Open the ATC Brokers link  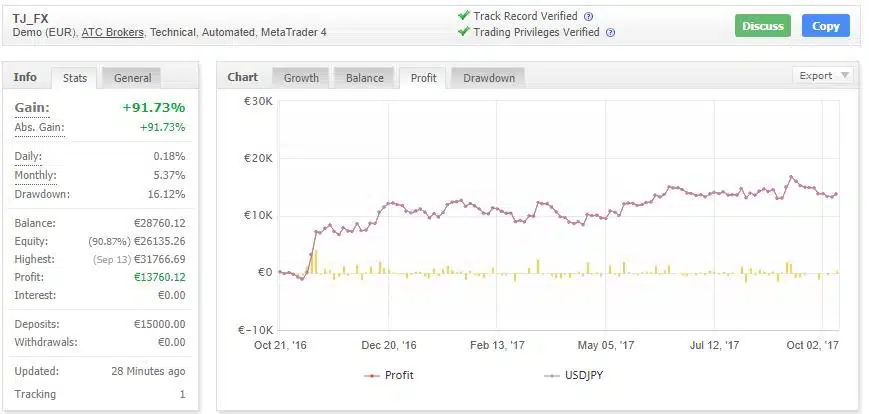[113, 33]
